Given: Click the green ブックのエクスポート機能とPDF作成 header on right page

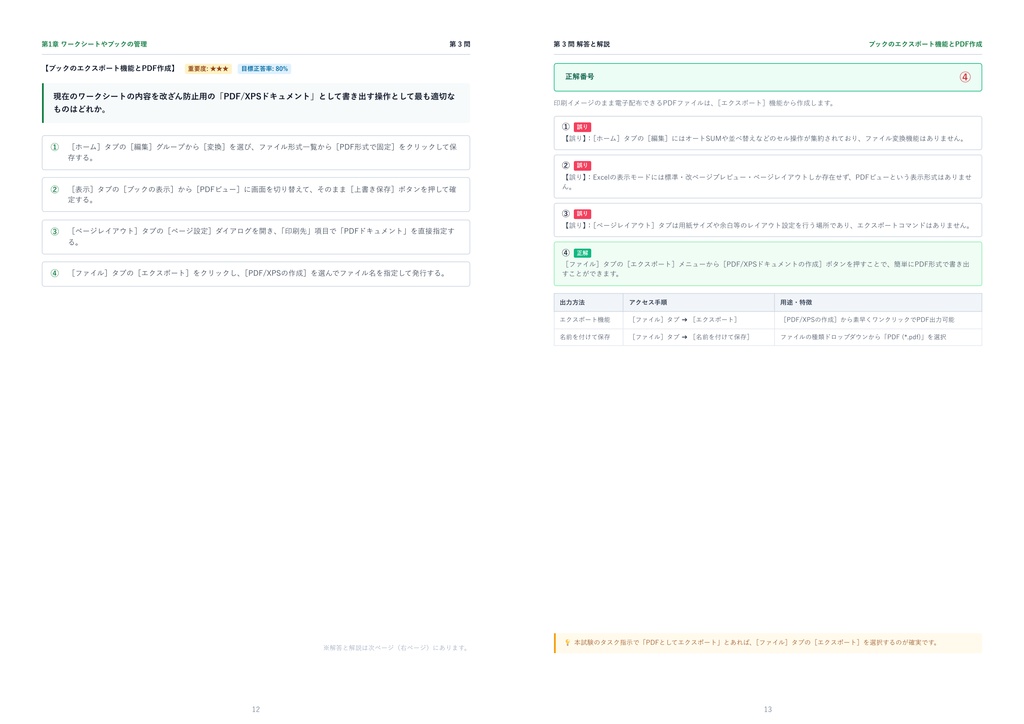Looking at the screenshot, I should tap(925, 44).
